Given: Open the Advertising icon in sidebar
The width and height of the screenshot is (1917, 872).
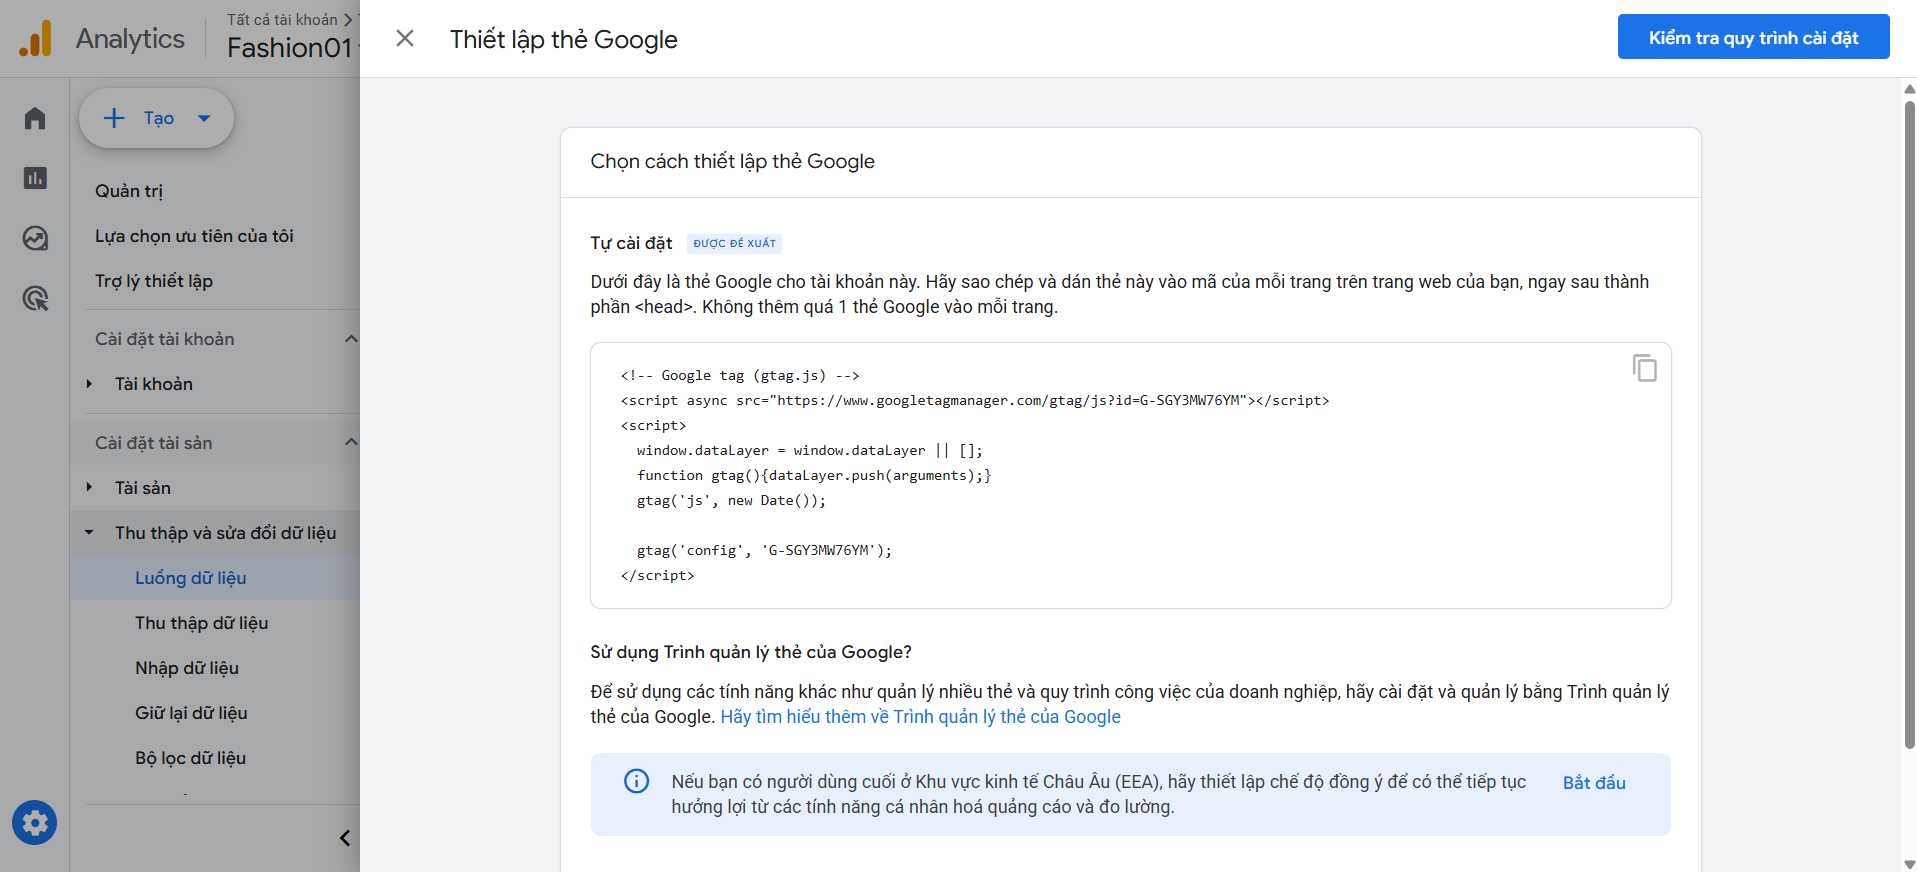Looking at the screenshot, I should tap(35, 298).
